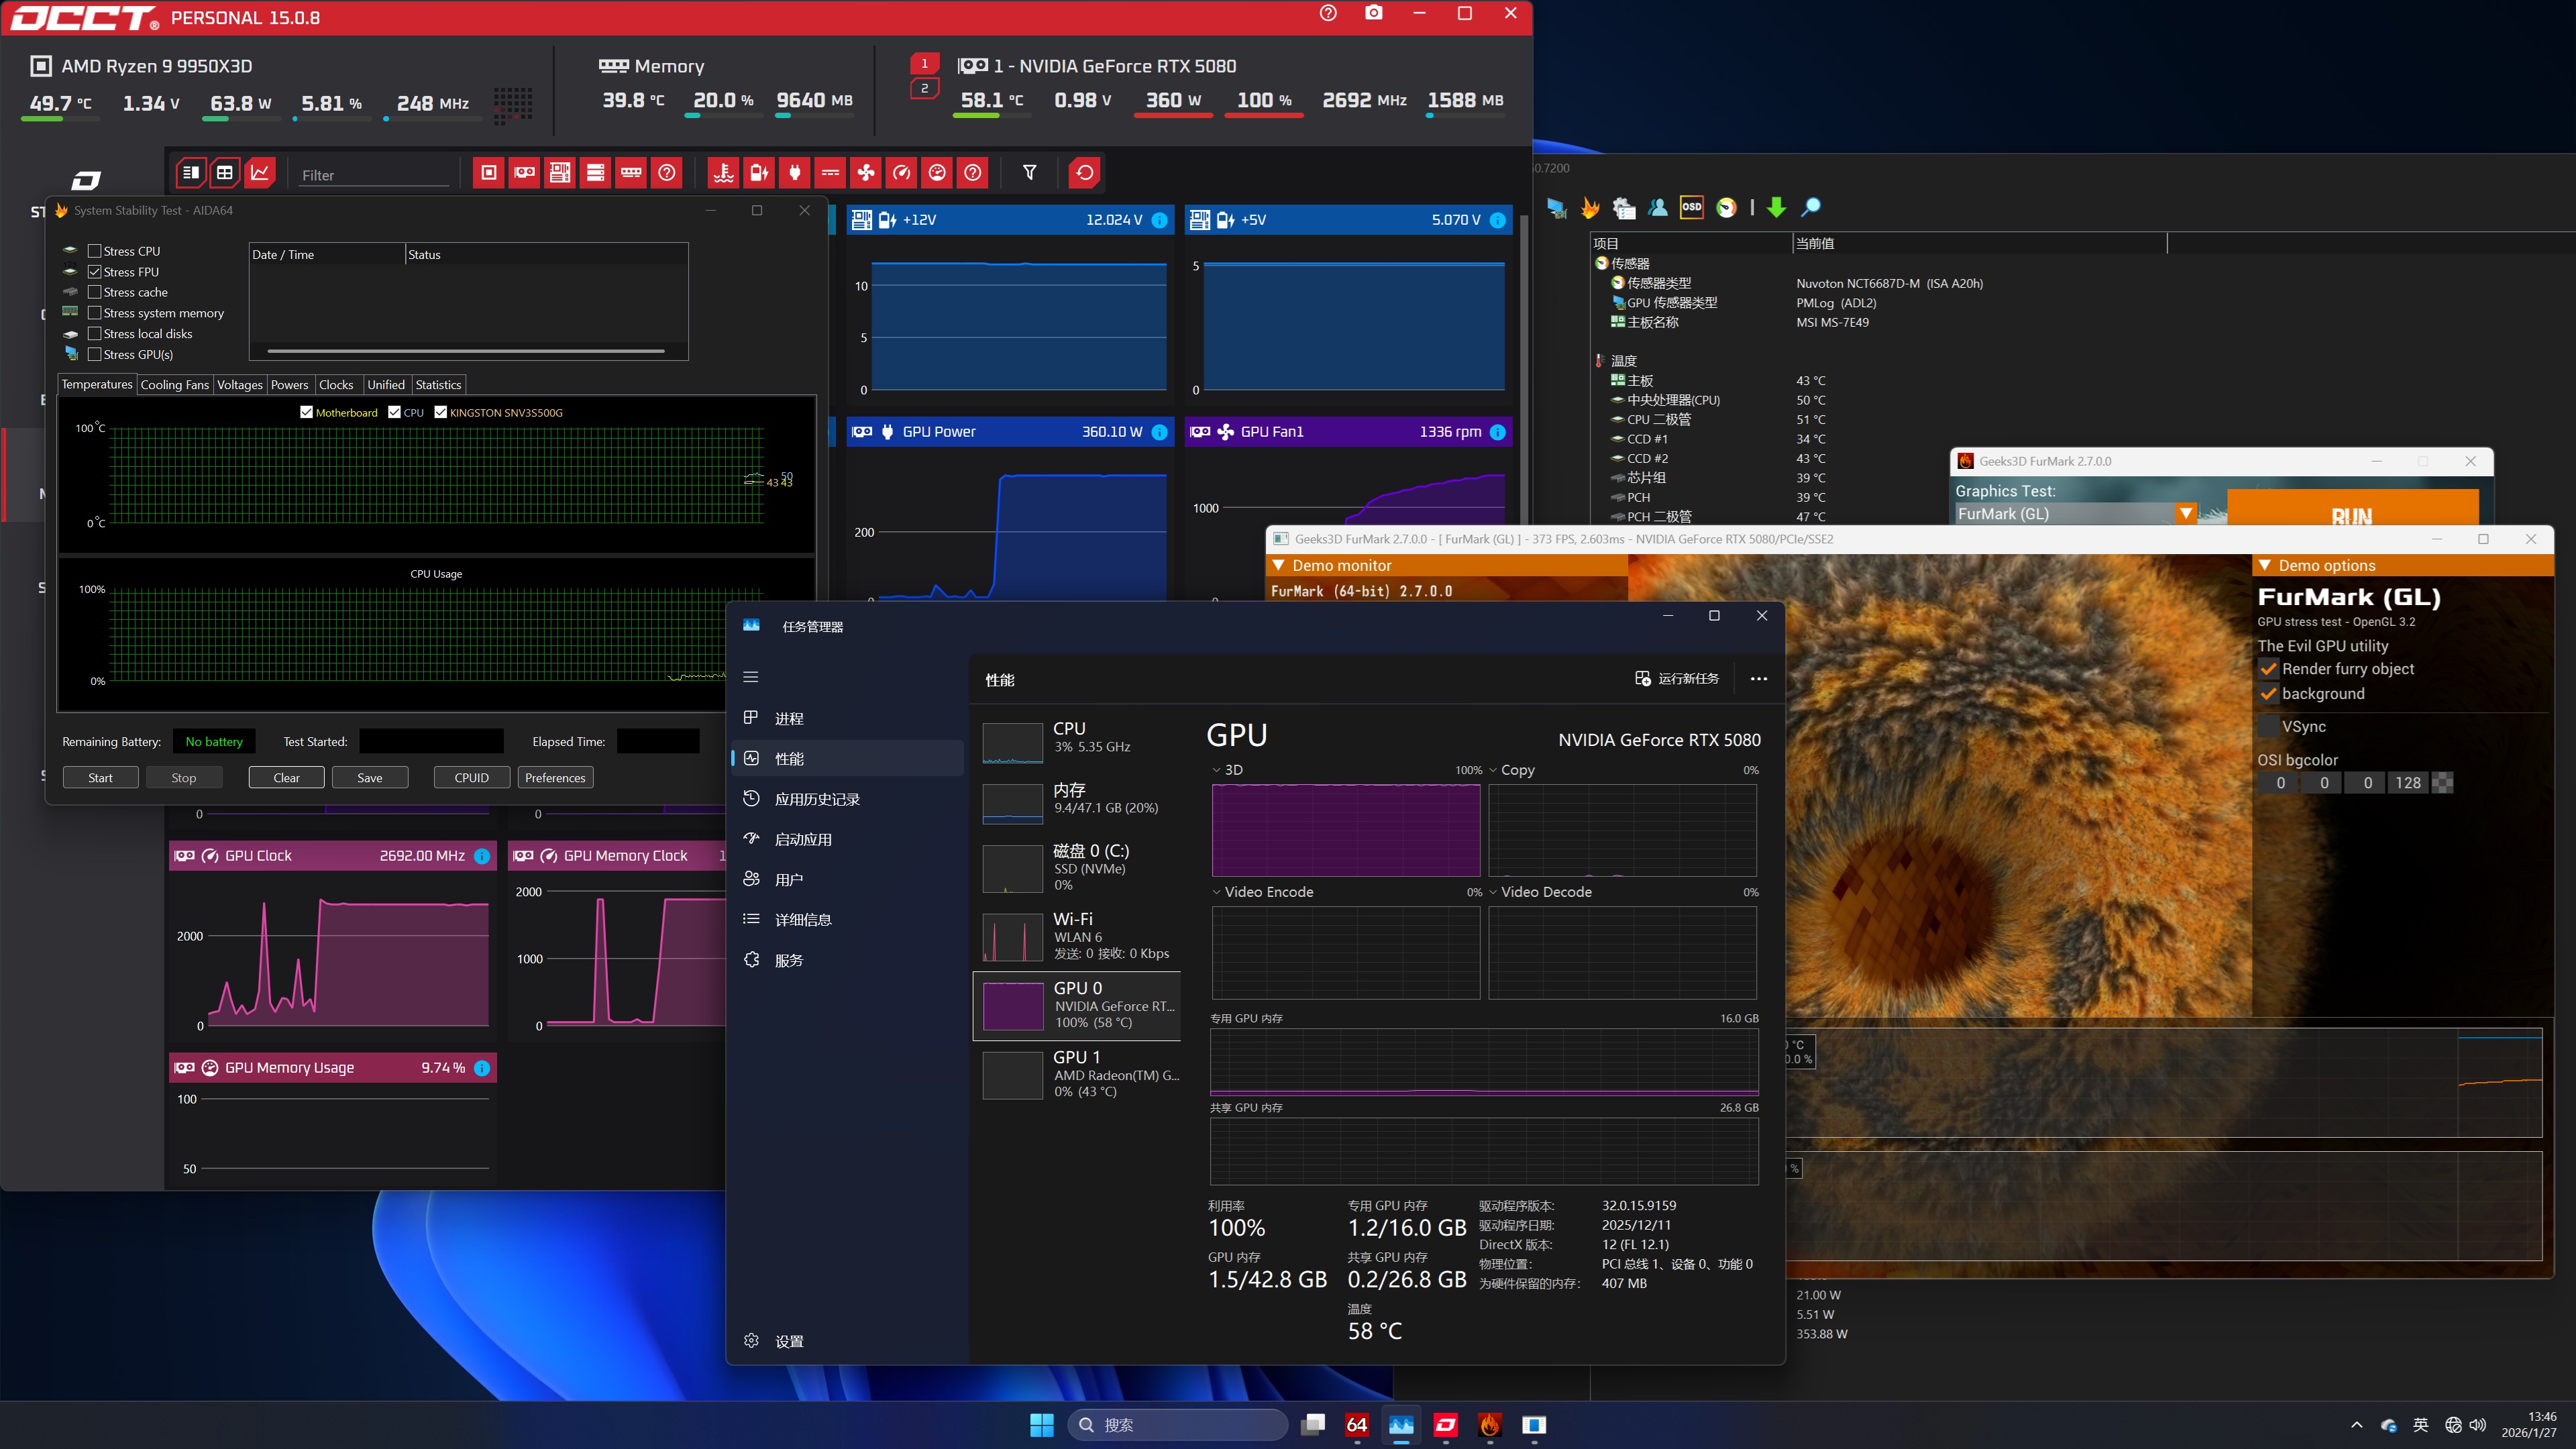The height and width of the screenshot is (1449, 2576).
Task: Open Task Manager hamburger navigation menu
Action: click(751, 677)
